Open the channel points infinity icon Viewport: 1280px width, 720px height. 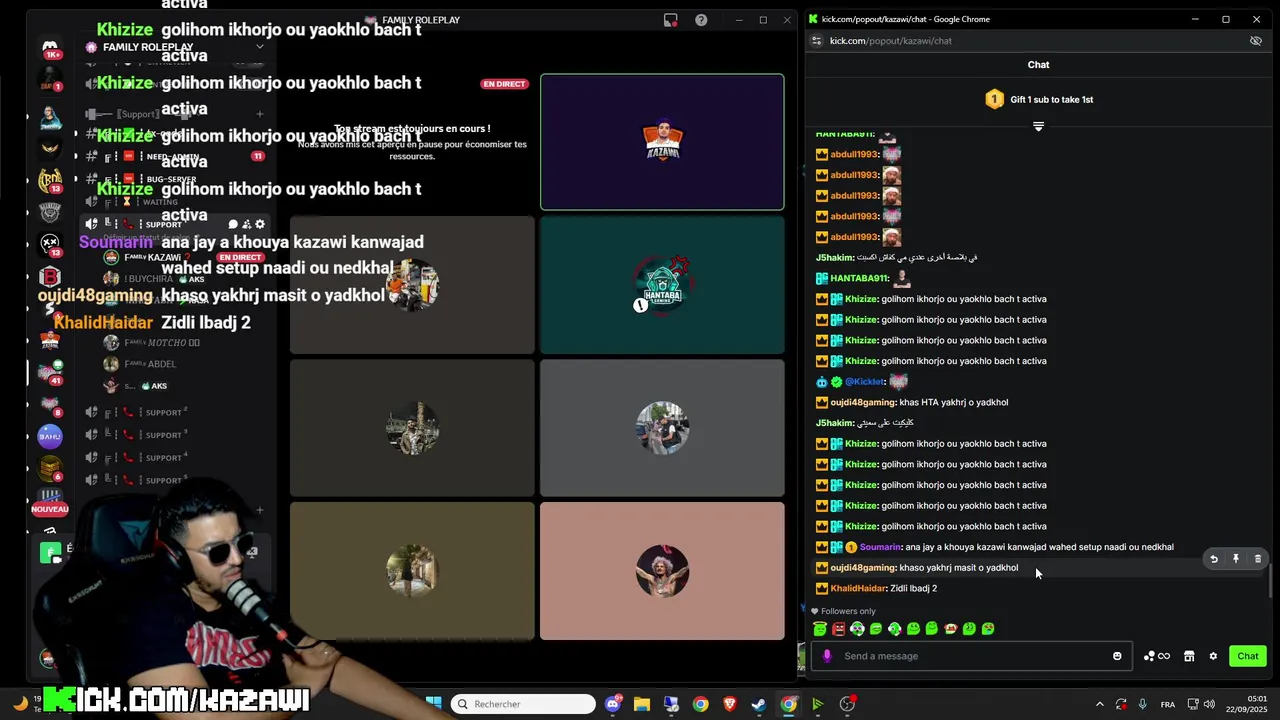click(1156, 656)
